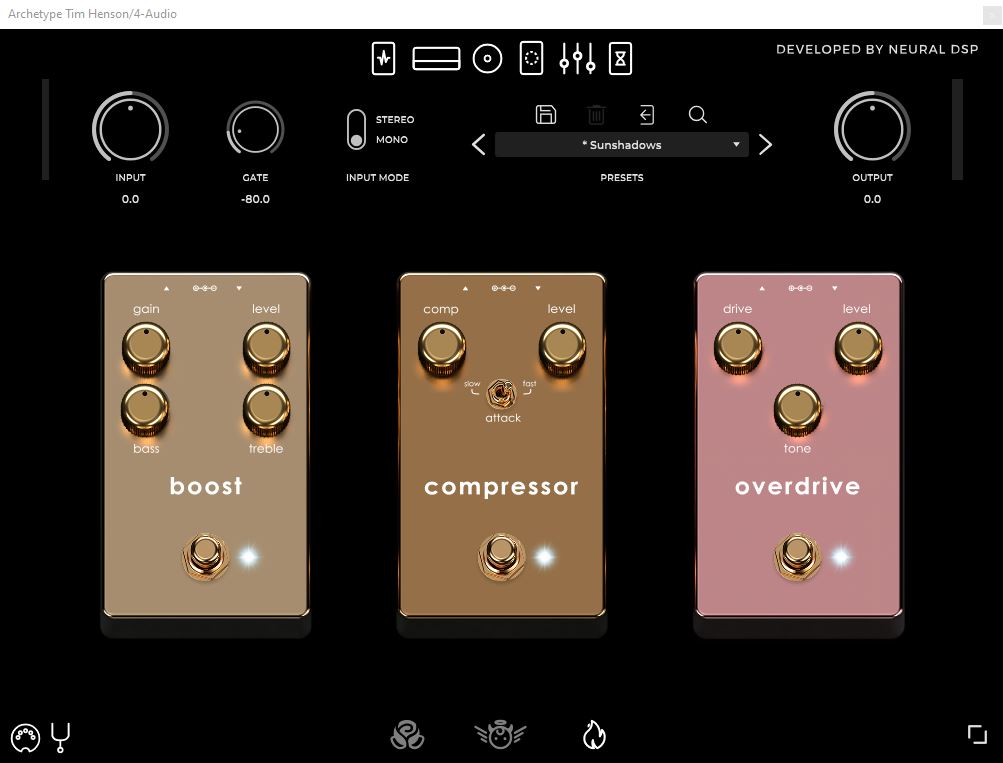The width and height of the screenshot is (1003, 763).
Task: Open the Sunshadows preset dropdown
Action: coord(622,145)
